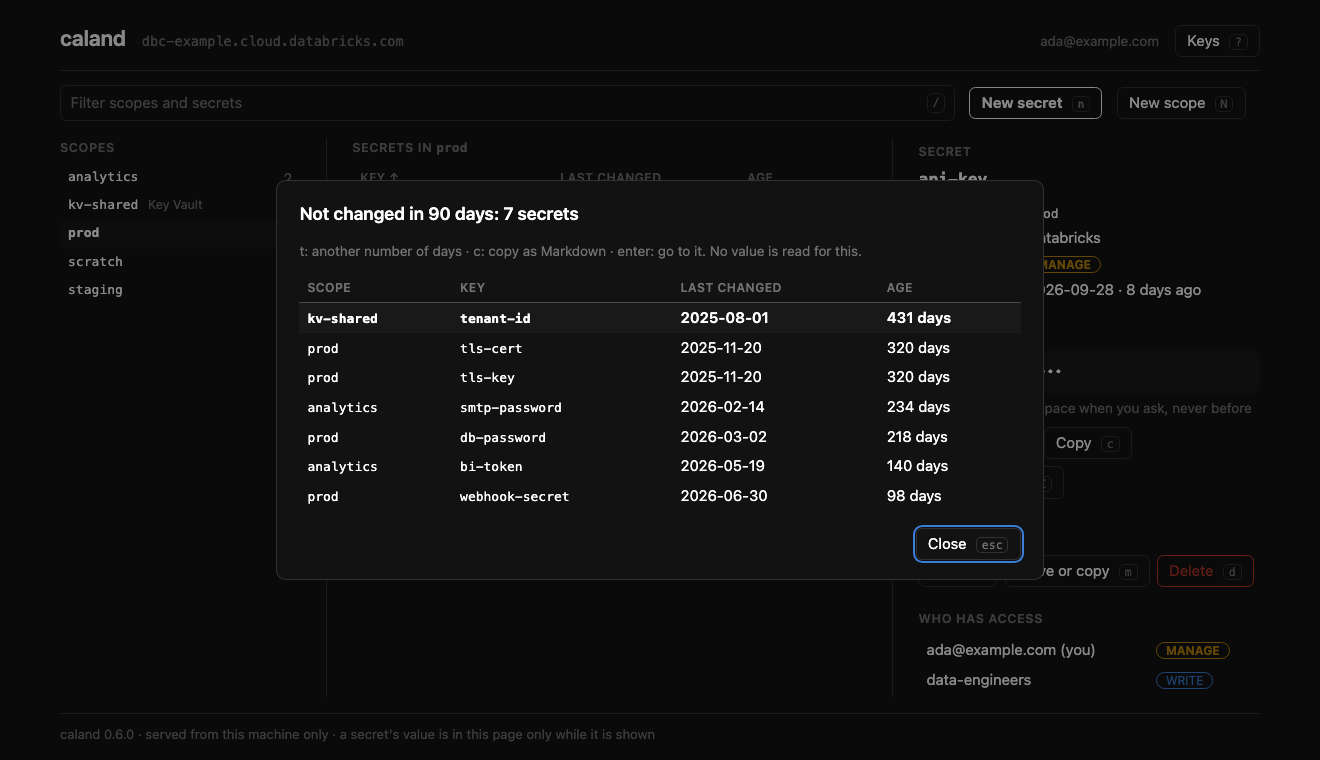
Task: Select the webhook-secret key
Action: pyautogui.click(x=515, y=496)
